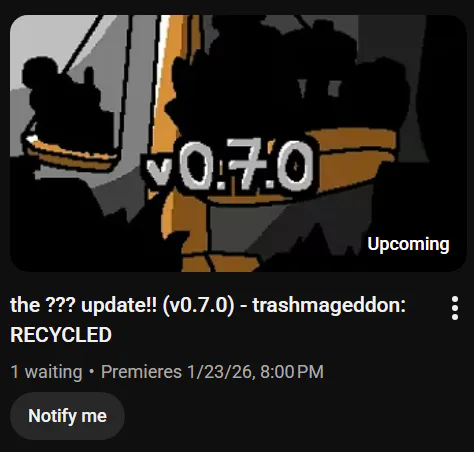
Task: Open the three-dot more actions menu
Action: [x=455, y=308]
